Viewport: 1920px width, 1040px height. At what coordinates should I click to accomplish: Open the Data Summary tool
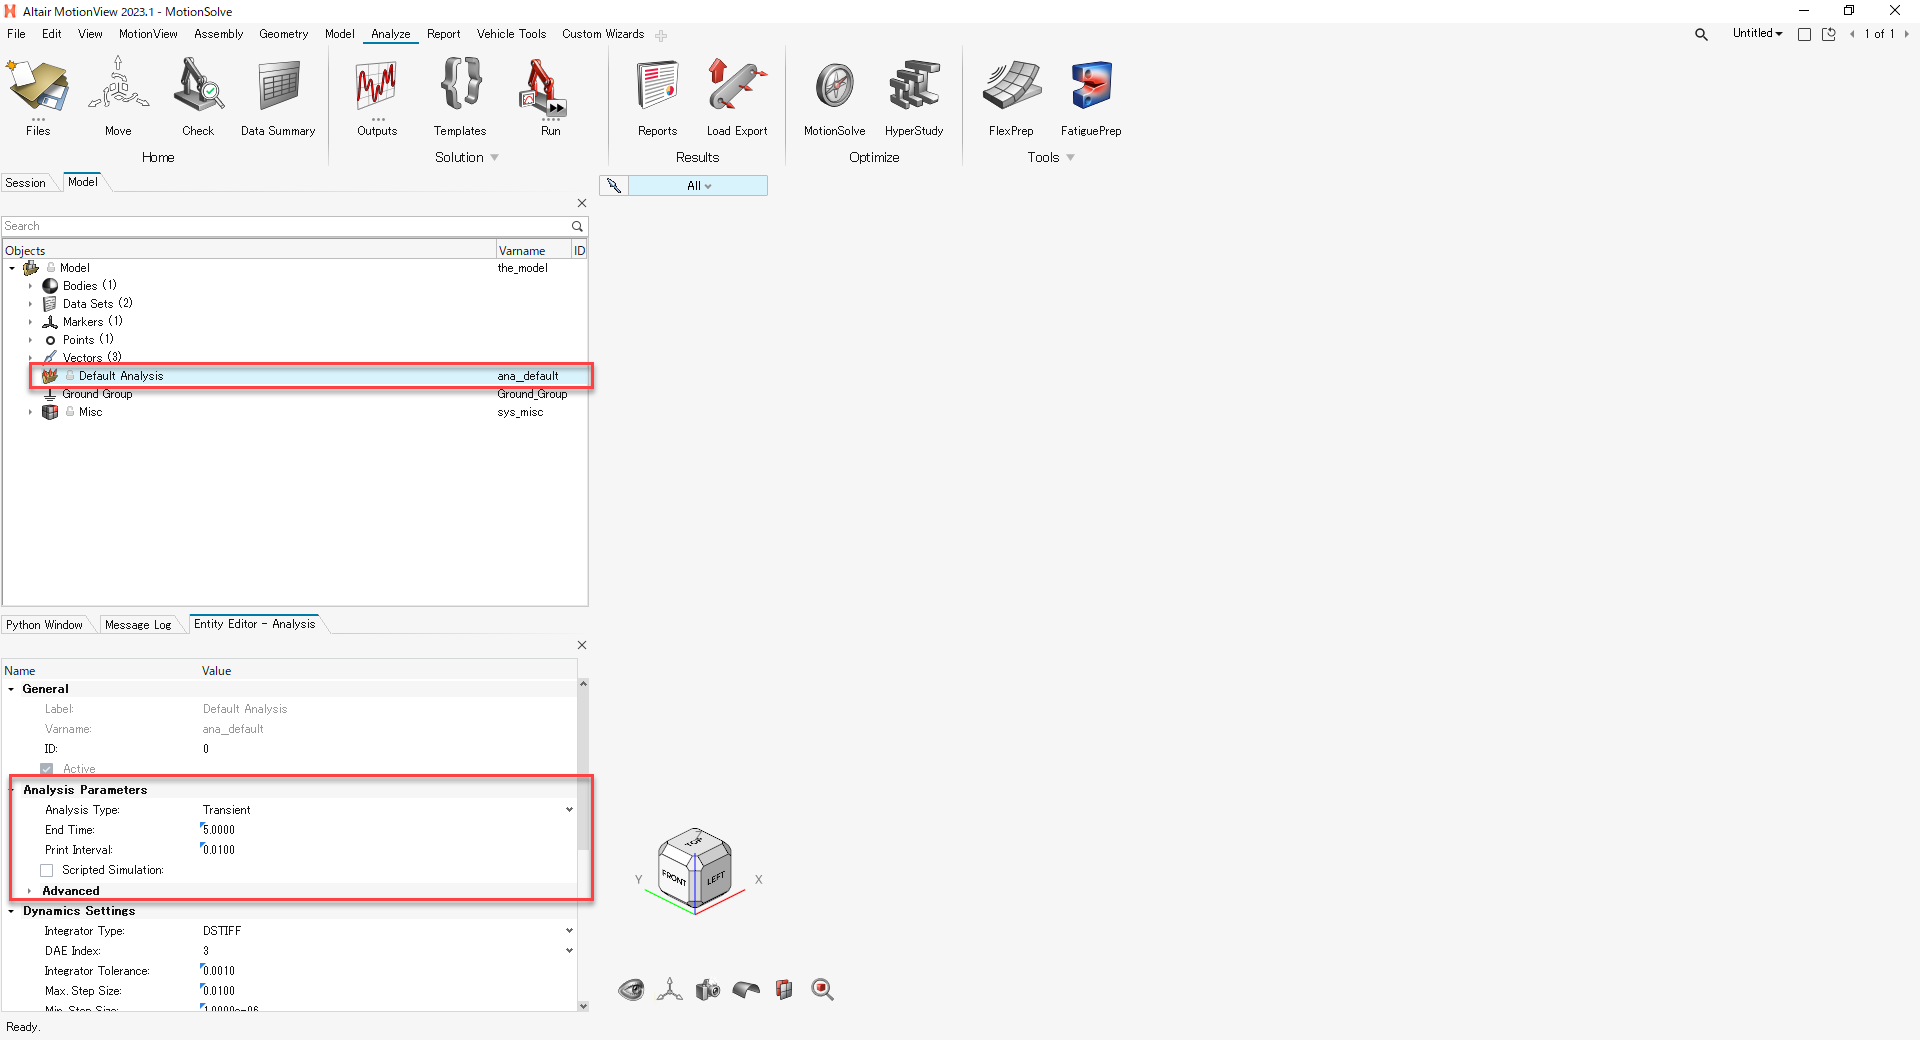(277, 97)
